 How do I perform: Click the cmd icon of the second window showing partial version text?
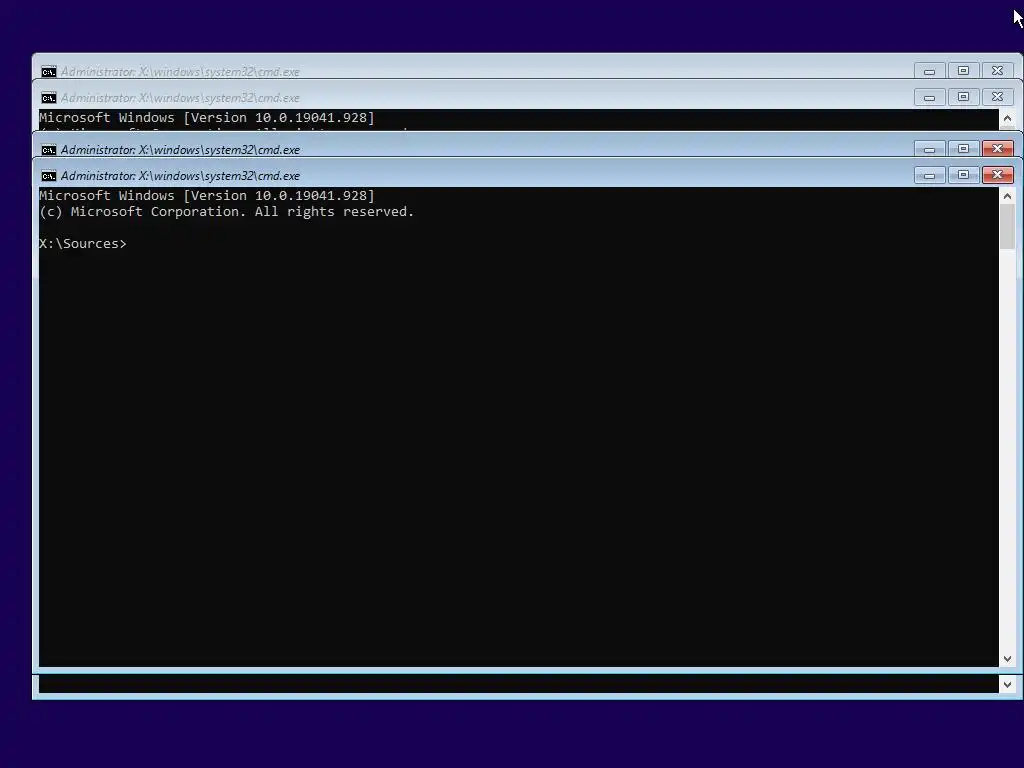pyautogui.click(x=48, y=98)
